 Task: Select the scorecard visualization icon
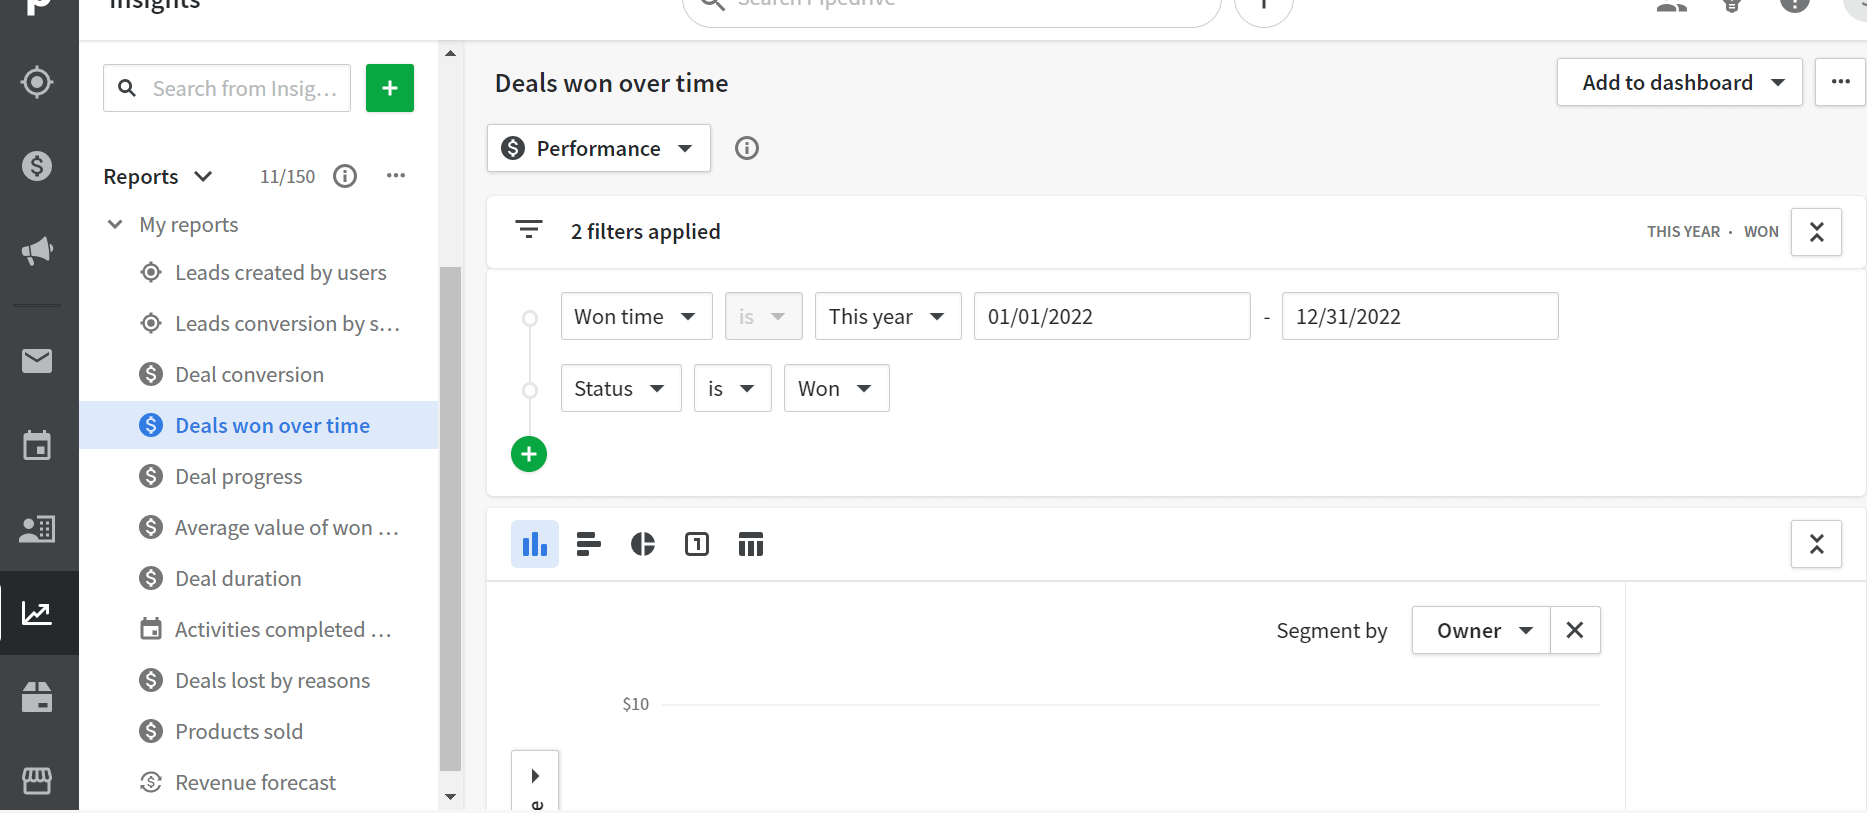(696, 544)
